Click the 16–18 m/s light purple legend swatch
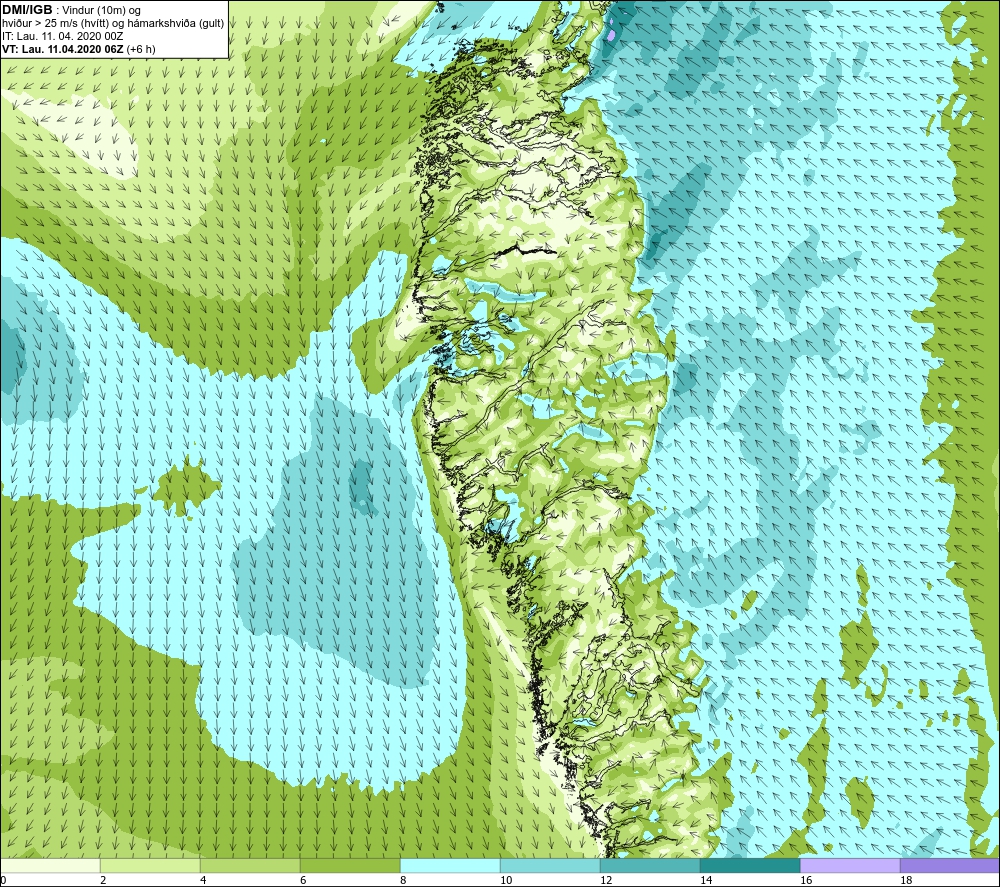Viewport: 1000px width, 887px height. click(x=850, y=865)
